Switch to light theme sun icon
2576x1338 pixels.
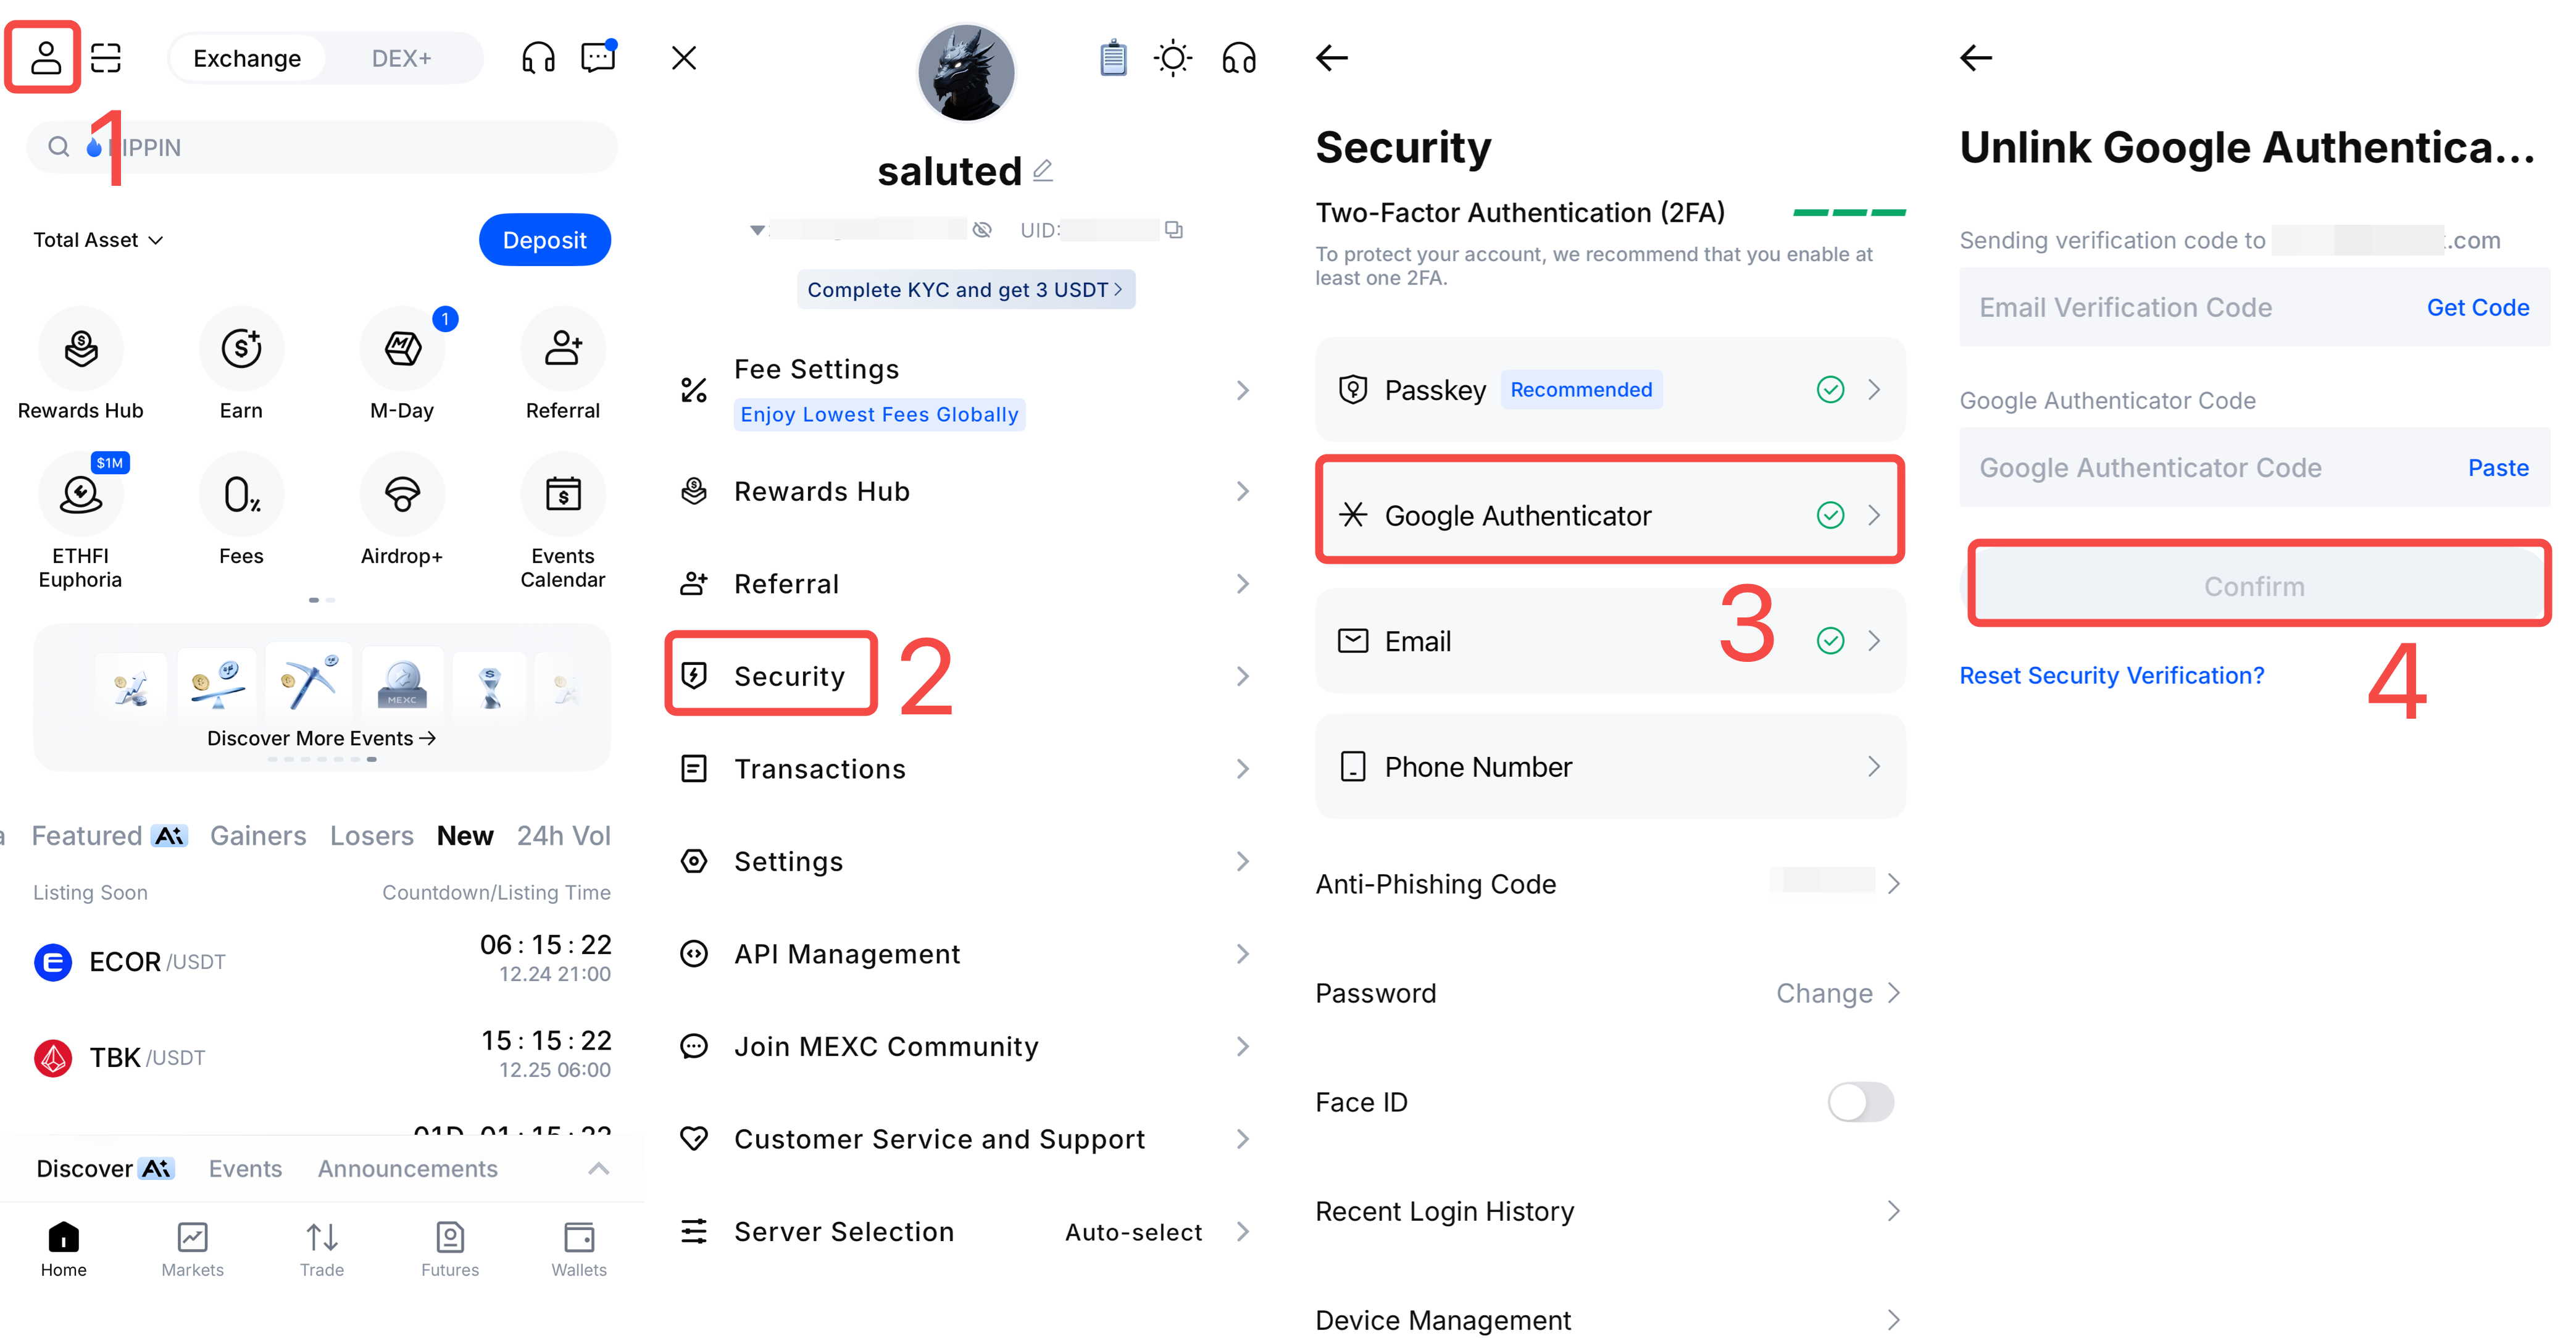click(x=1172, y=58)
